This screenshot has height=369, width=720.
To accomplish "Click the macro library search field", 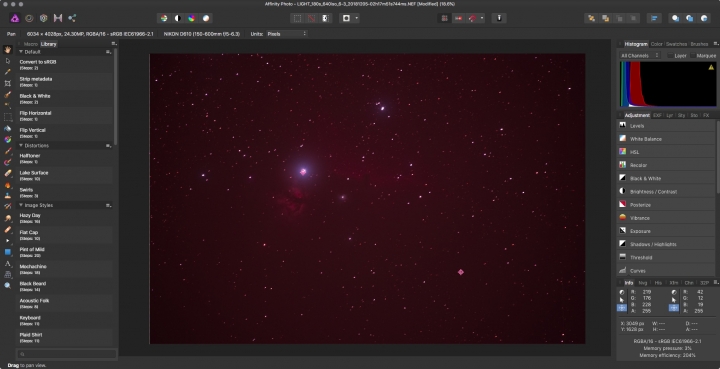I will click(67, 354).
